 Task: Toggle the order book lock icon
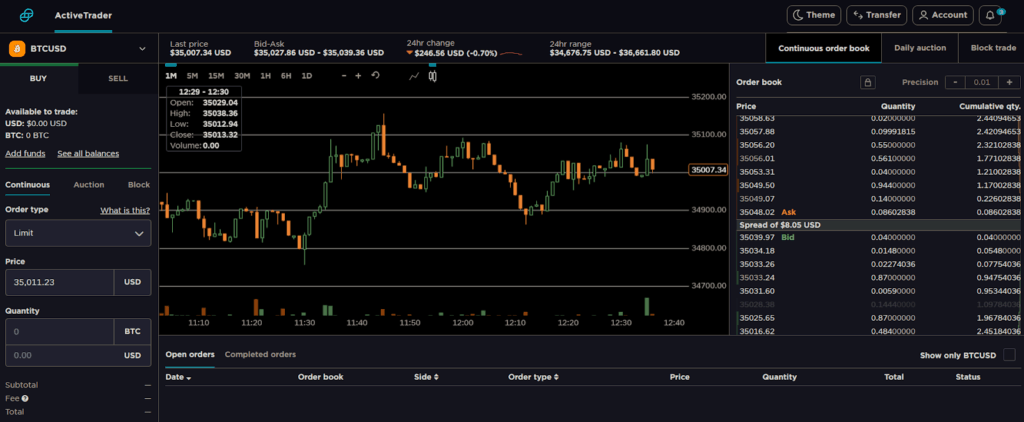coord(867,82)
